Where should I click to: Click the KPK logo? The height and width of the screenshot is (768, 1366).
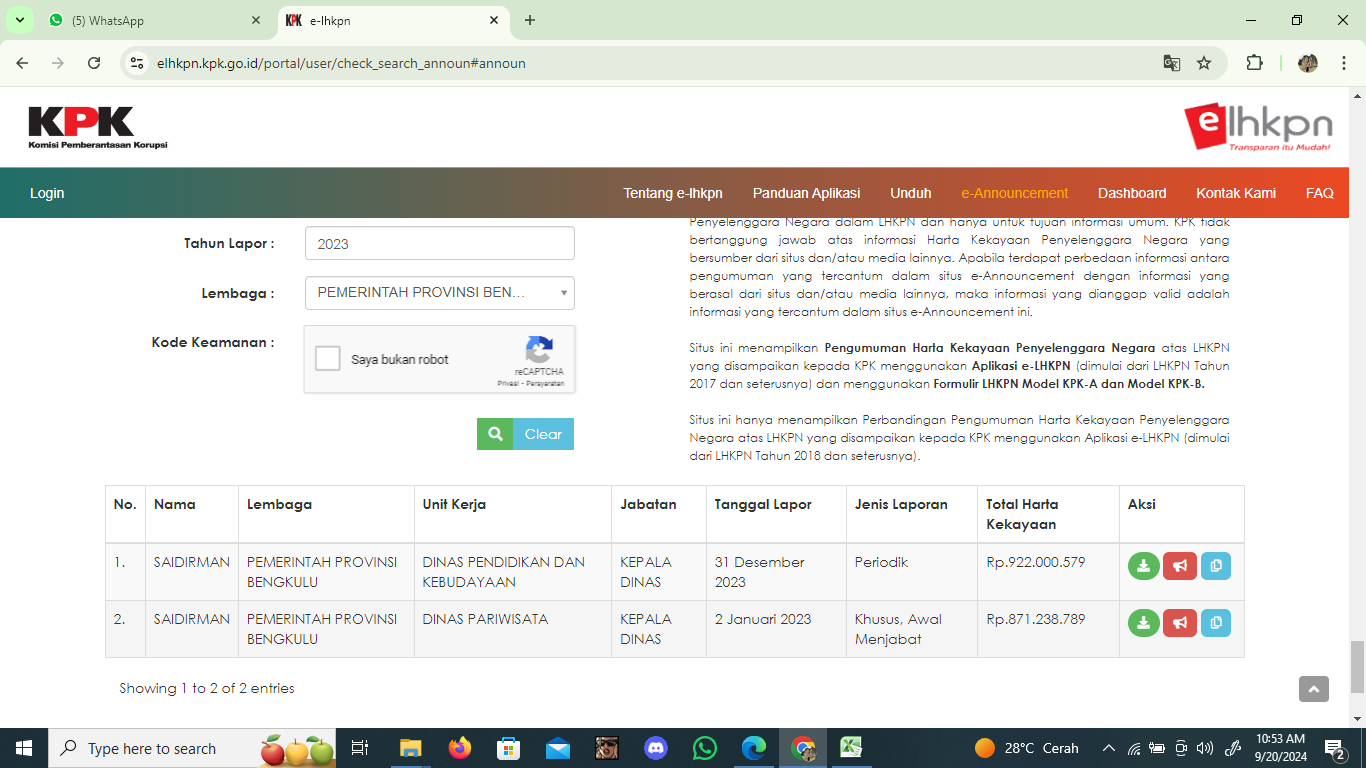[x=97, y=128]
